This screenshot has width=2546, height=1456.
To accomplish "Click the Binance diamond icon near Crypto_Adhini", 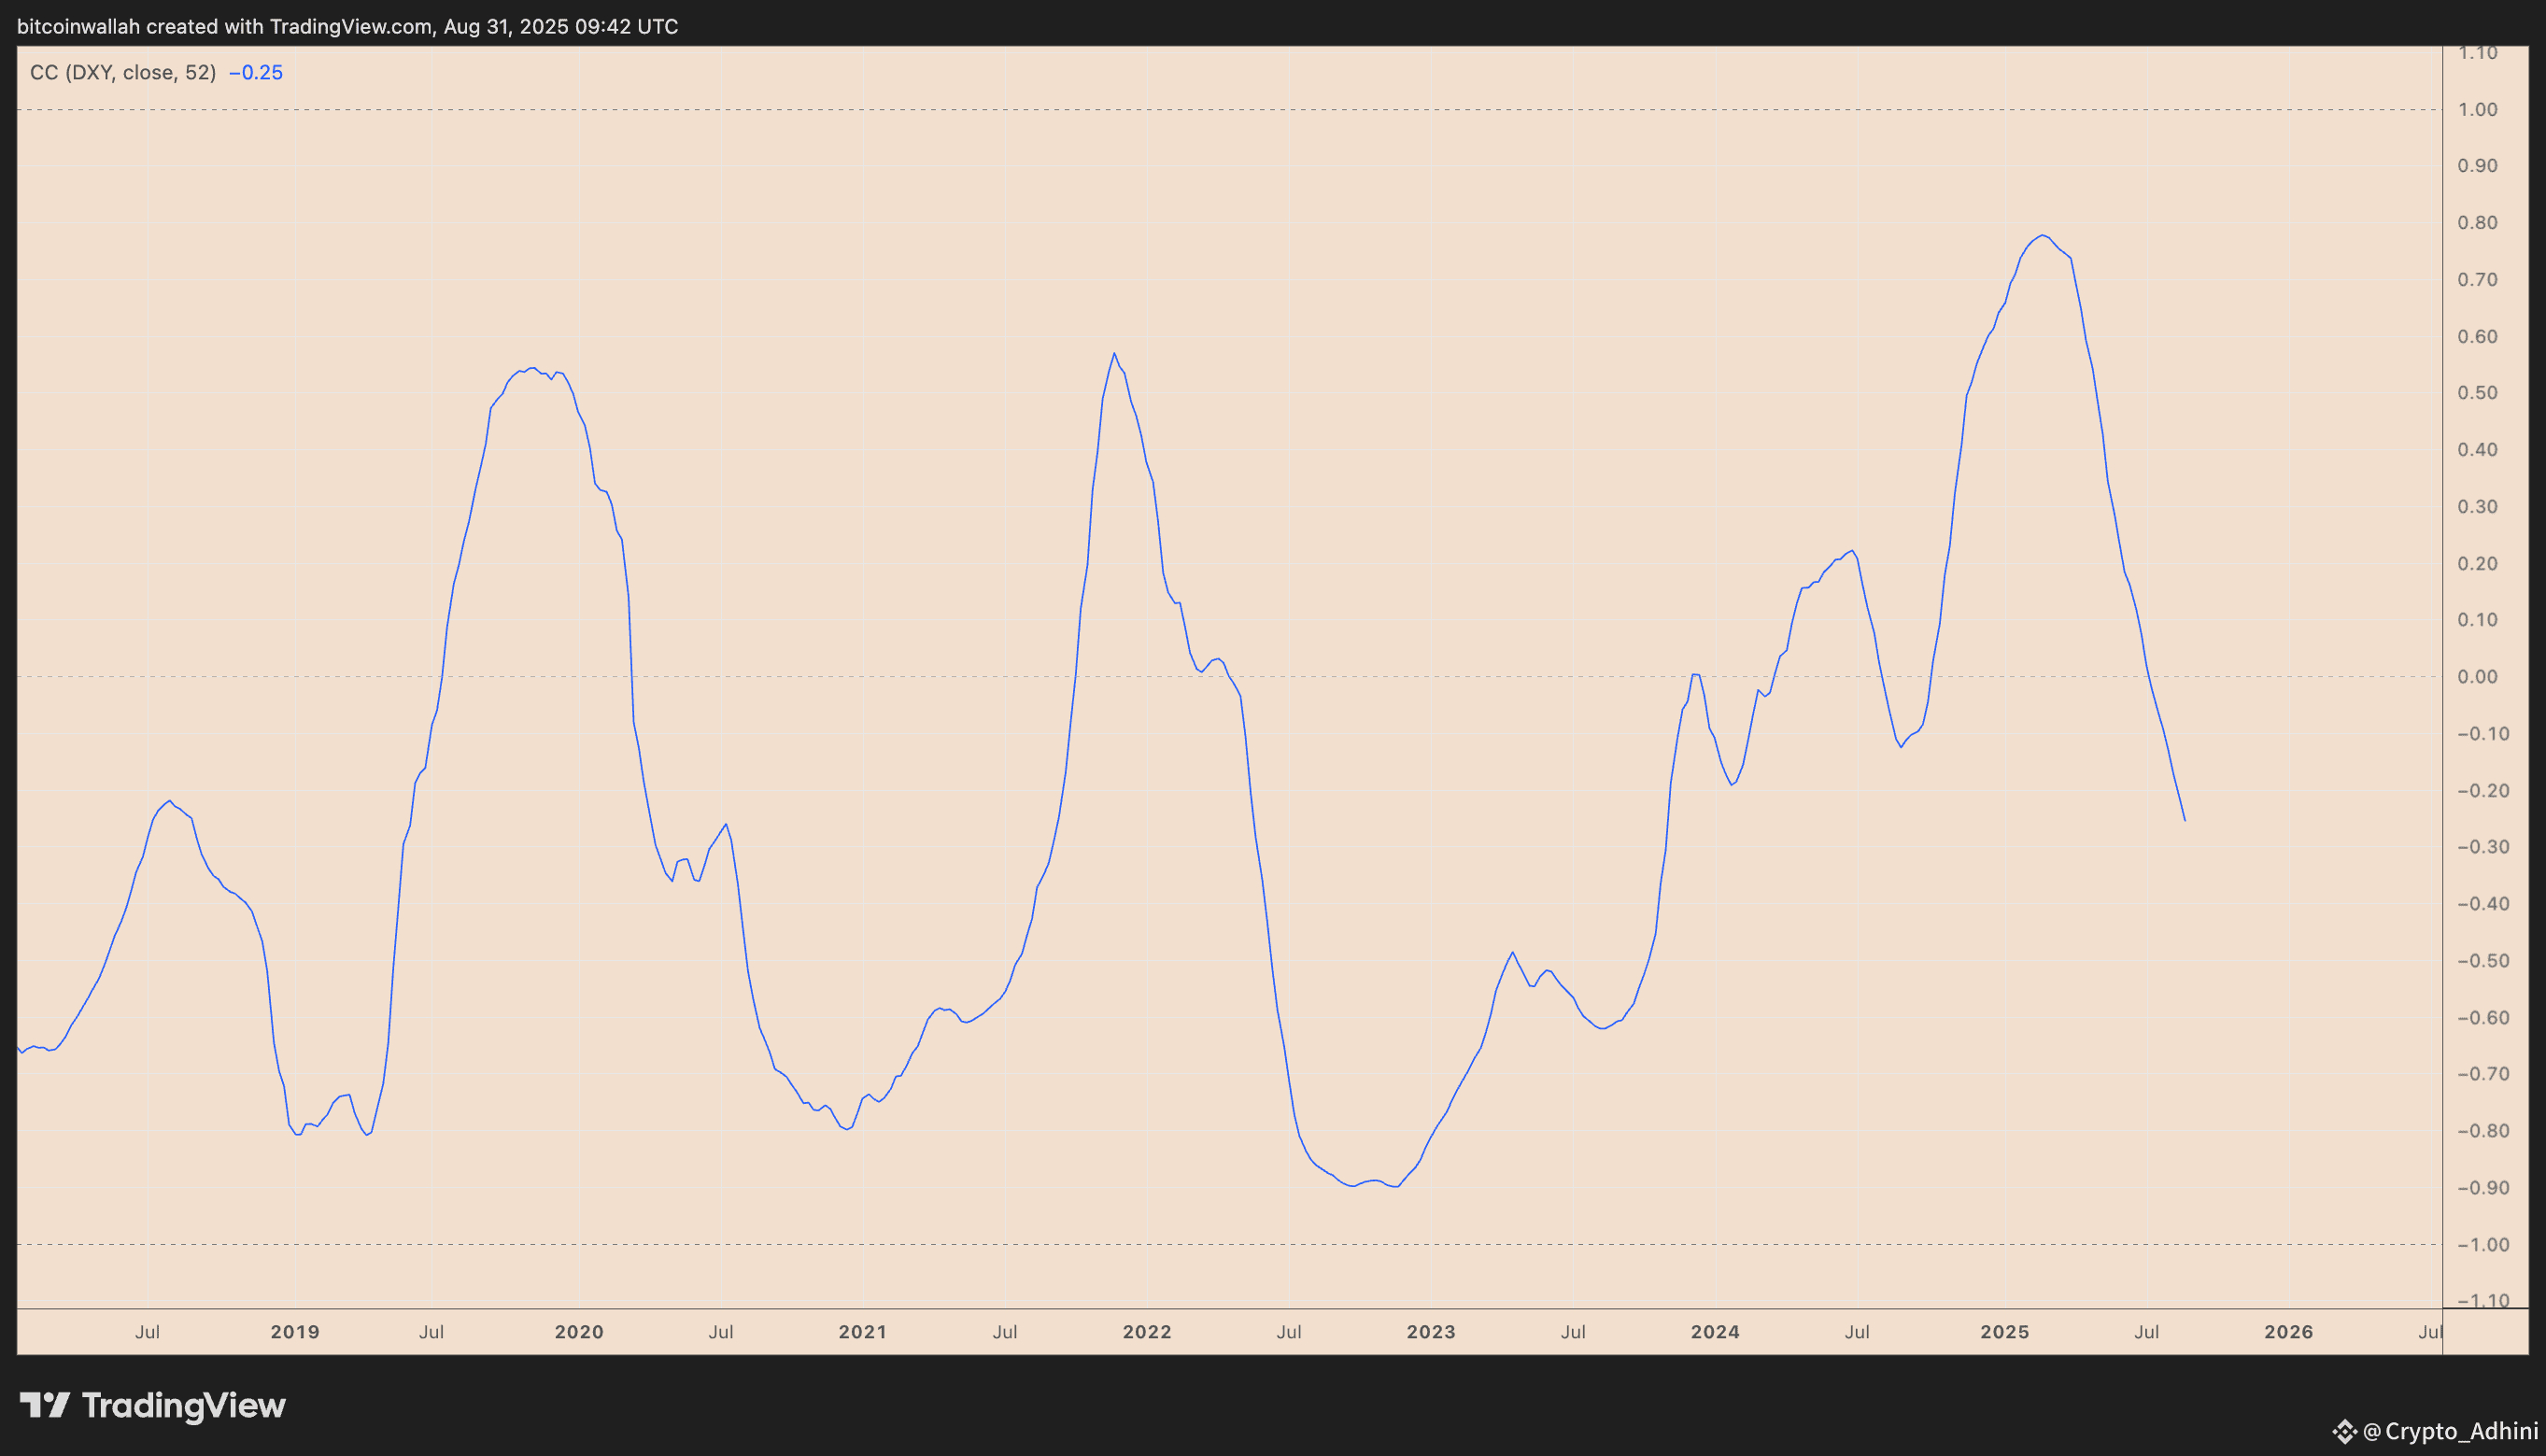I will point(2344,1432).
